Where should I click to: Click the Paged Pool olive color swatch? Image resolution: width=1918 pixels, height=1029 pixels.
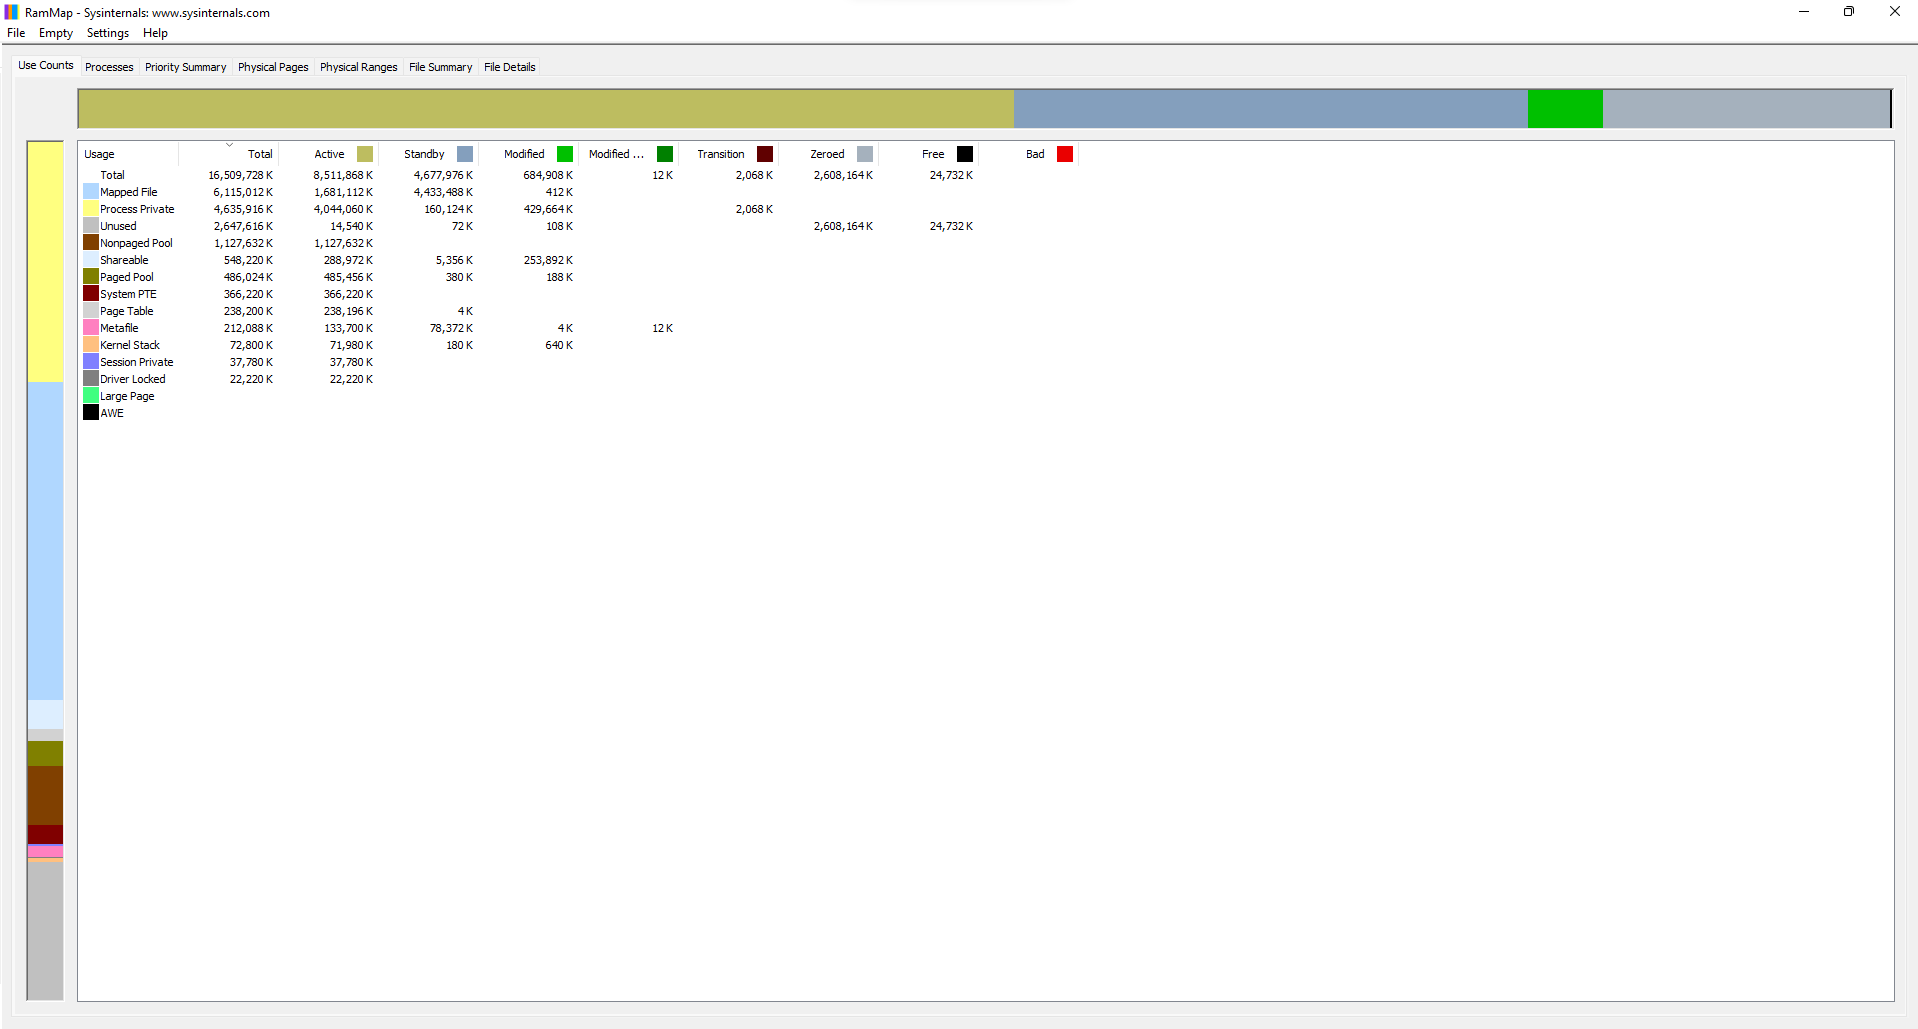91,276
